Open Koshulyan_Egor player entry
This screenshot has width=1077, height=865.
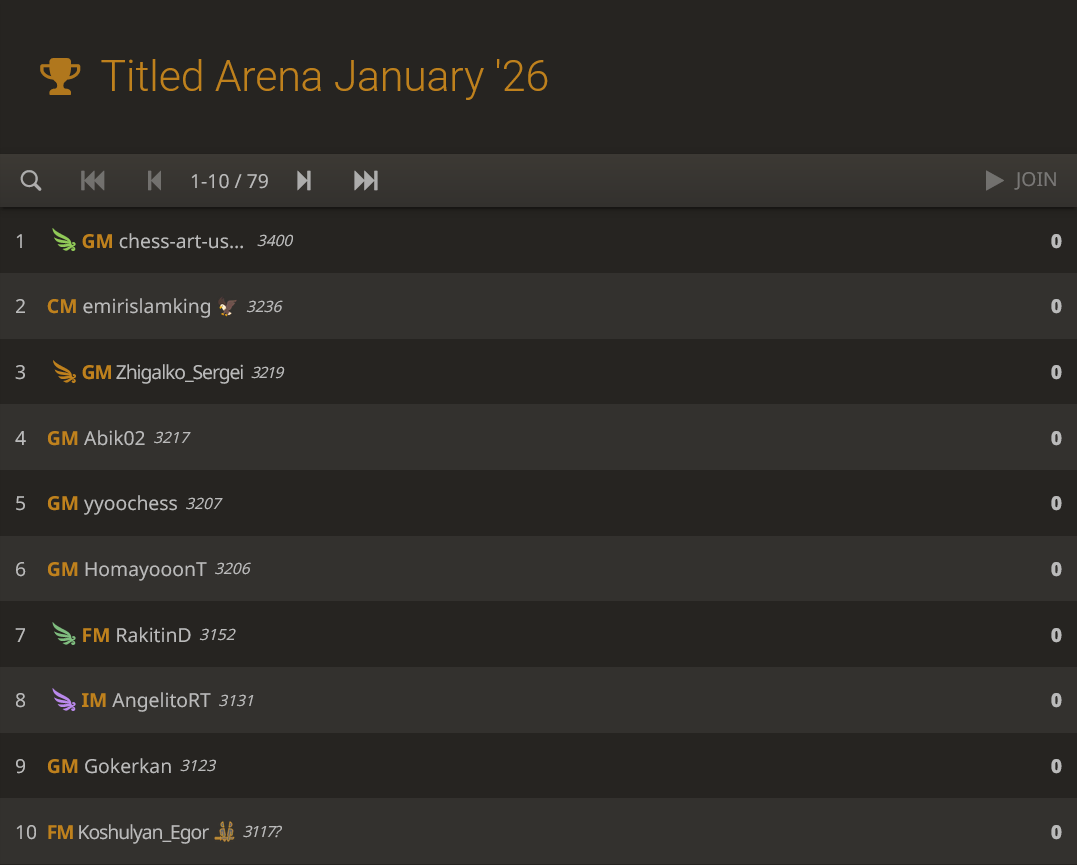pyautogui.click(x=143, y=832)
